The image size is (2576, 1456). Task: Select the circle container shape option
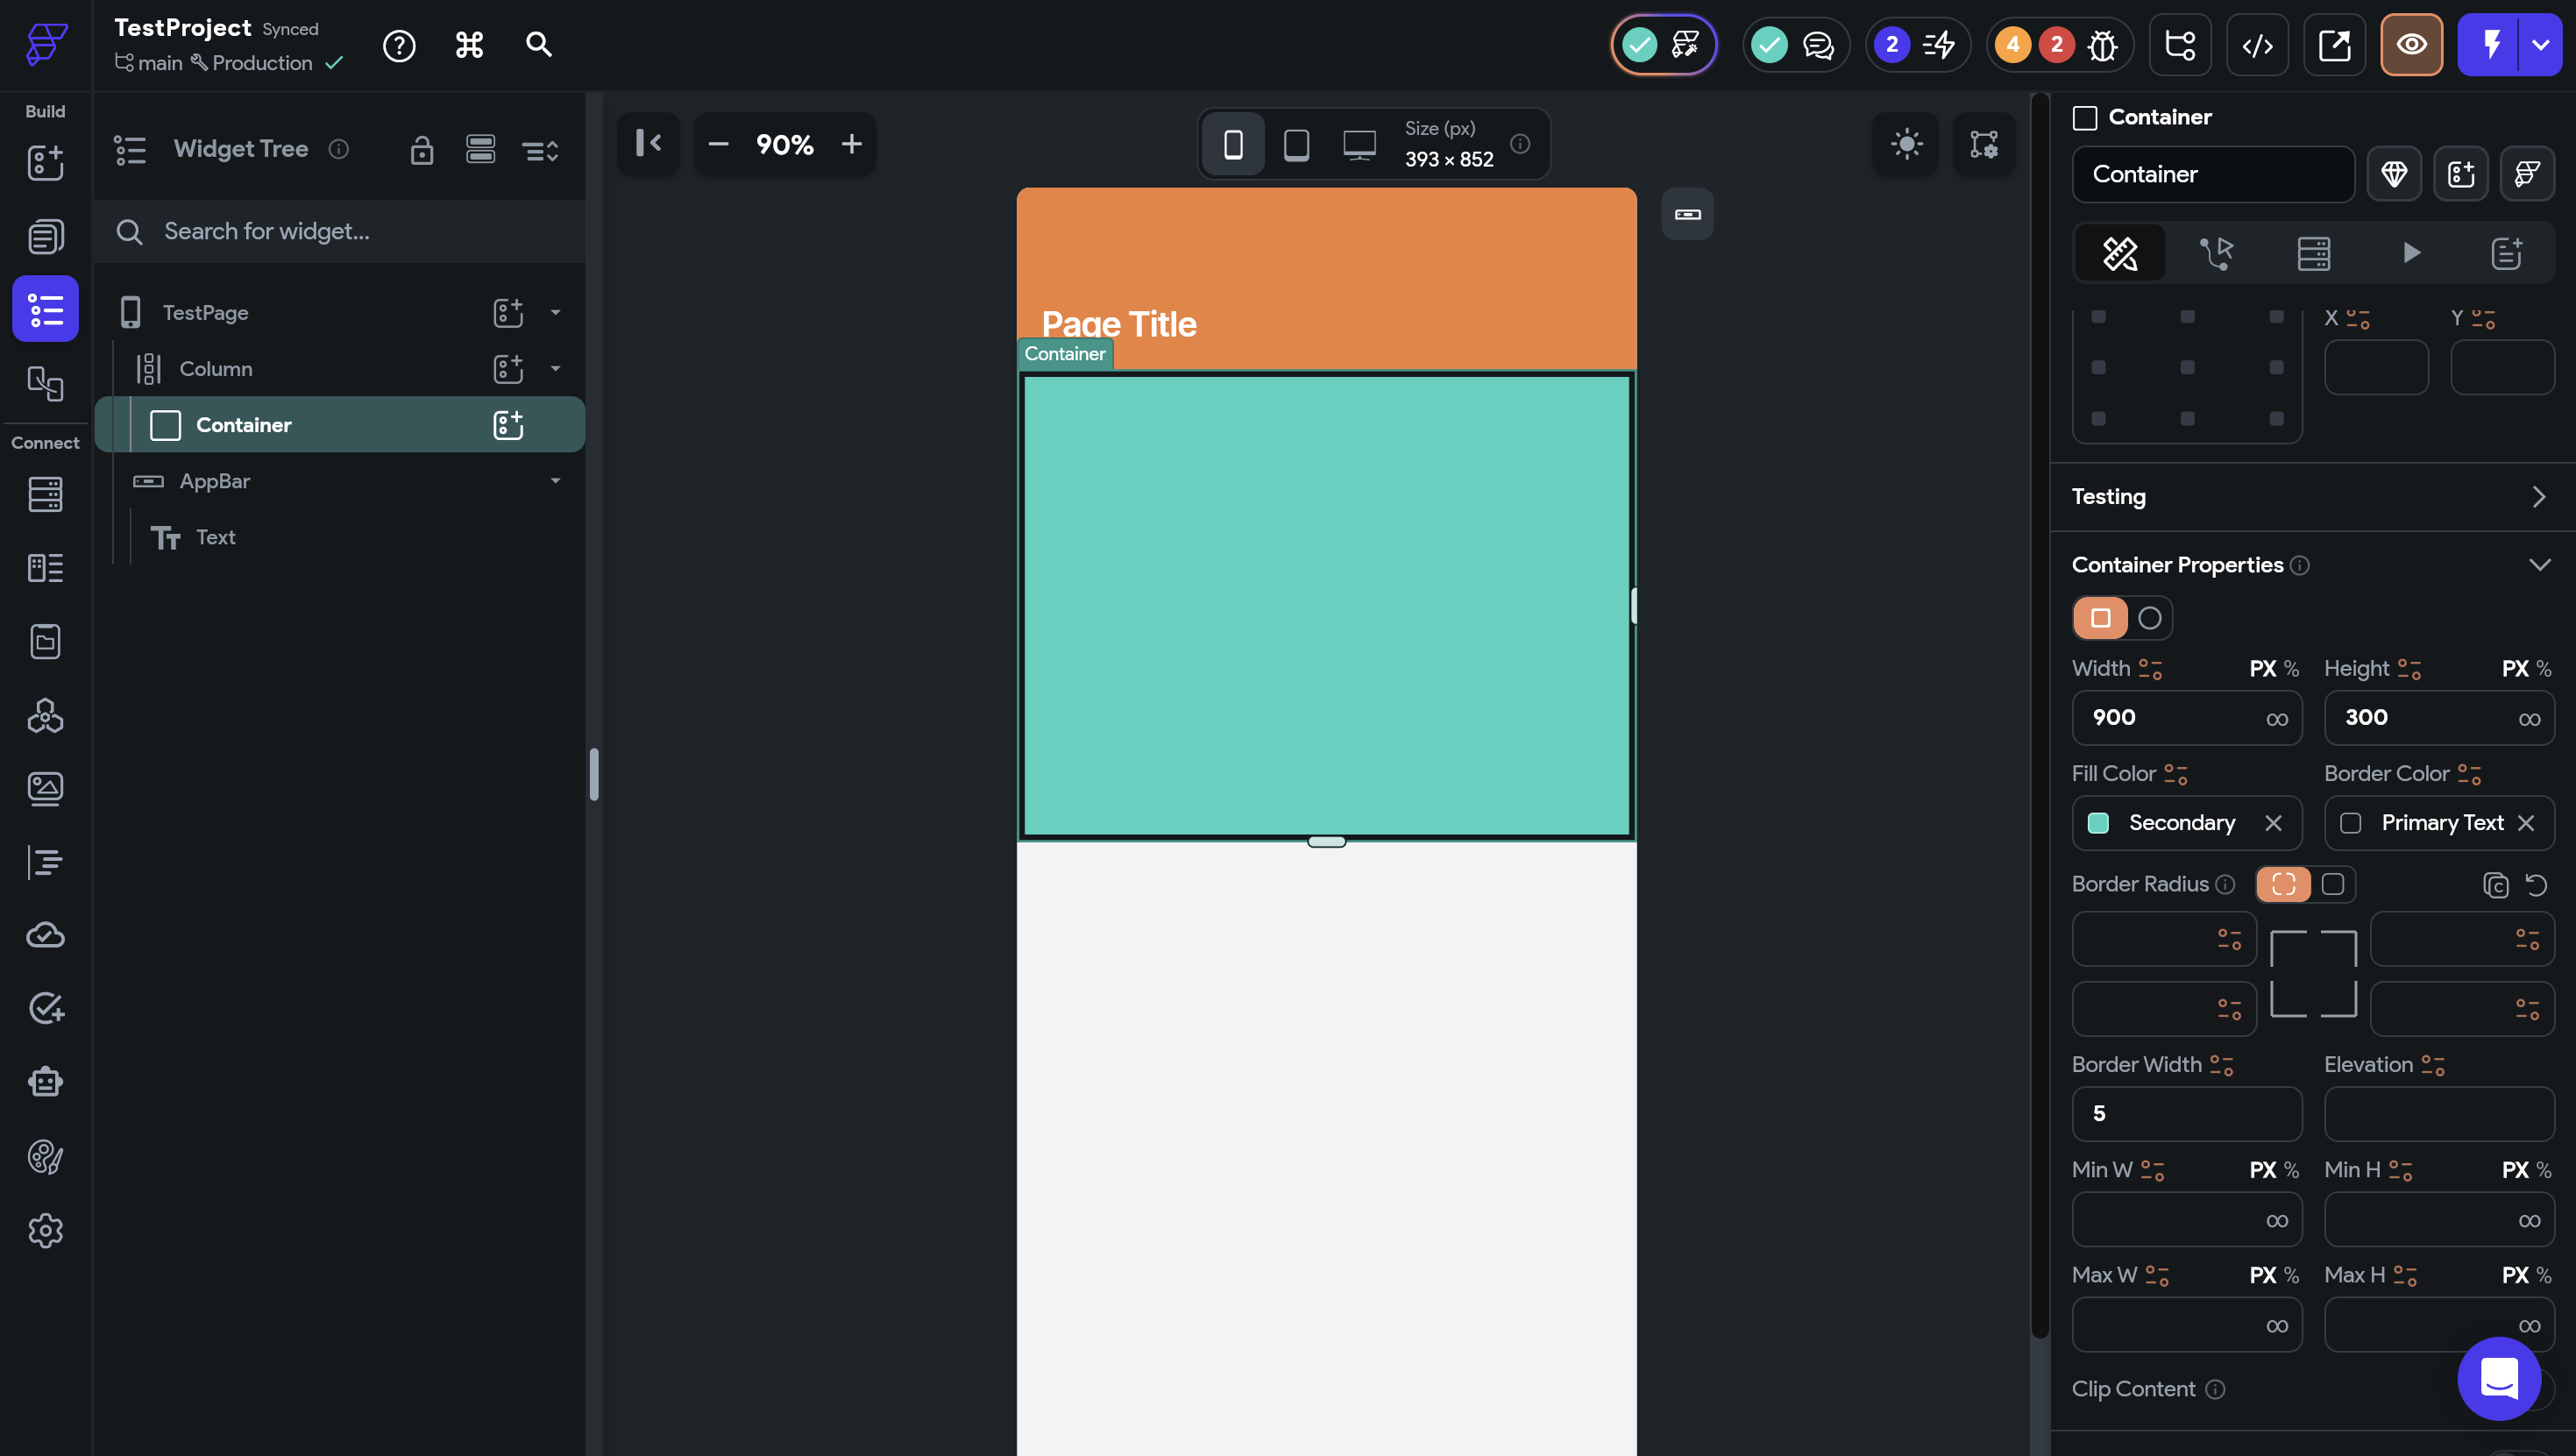pyautogui.click(x=2149, y=618)
